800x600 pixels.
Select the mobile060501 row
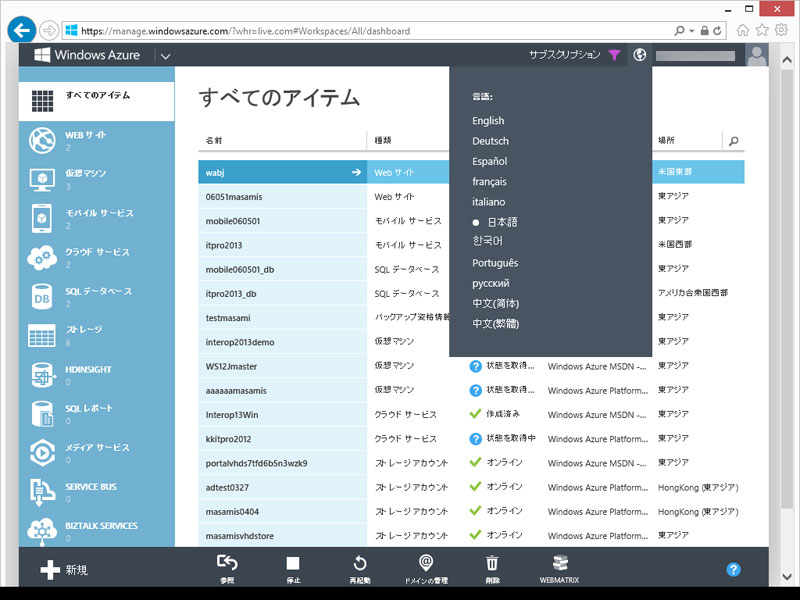pos(471,221)
